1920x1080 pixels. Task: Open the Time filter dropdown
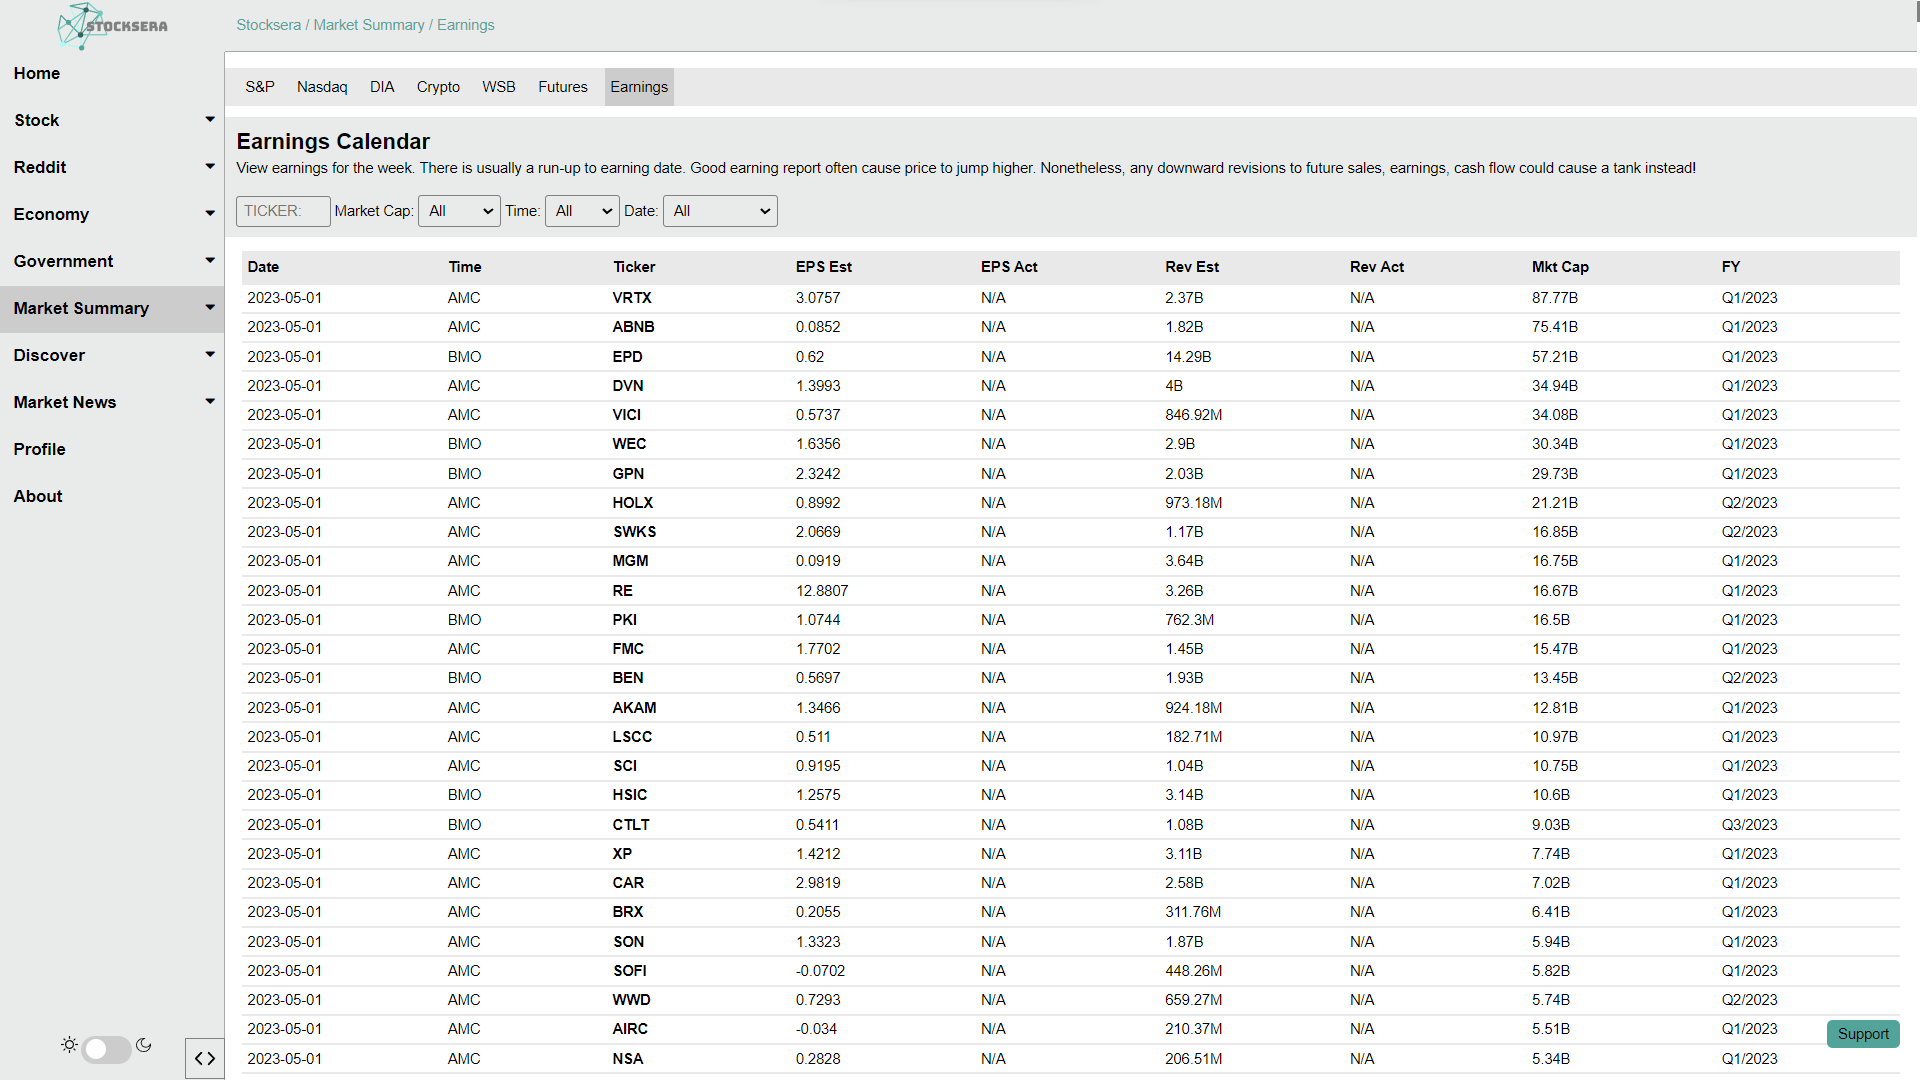pos(582,211)
